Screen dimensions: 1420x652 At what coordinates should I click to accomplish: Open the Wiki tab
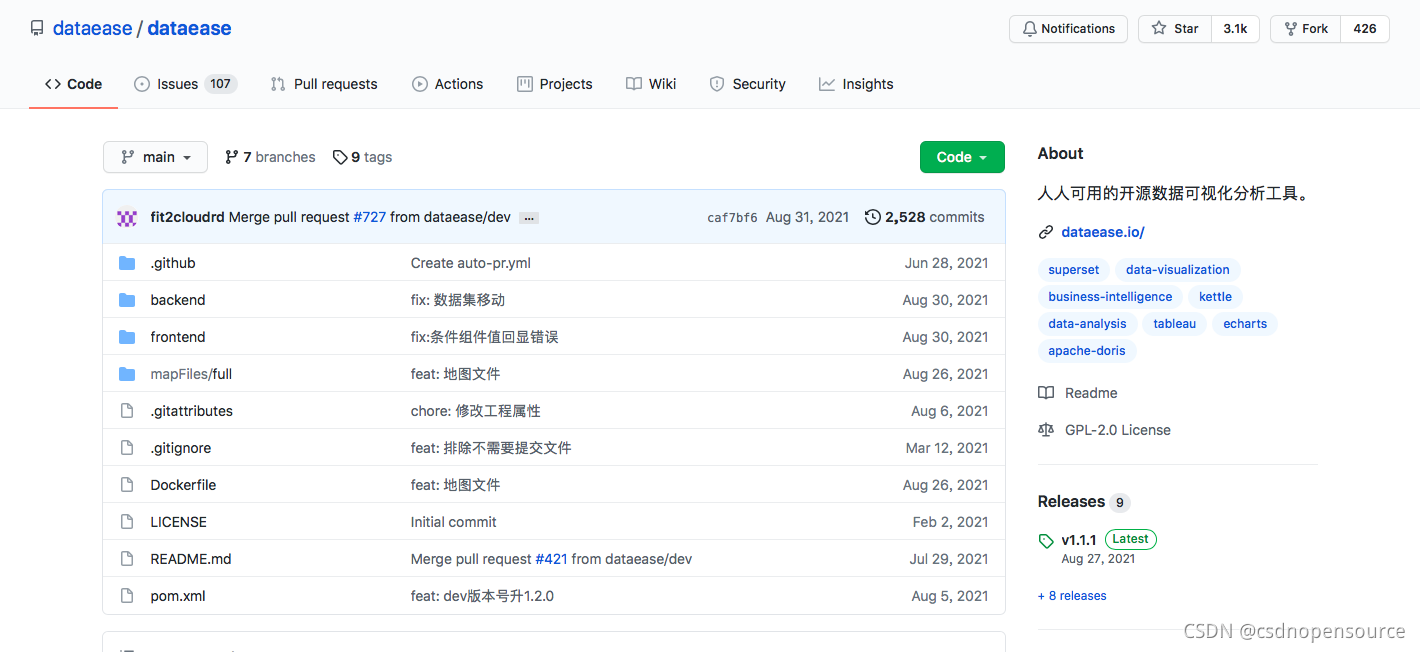click(651, 84)
